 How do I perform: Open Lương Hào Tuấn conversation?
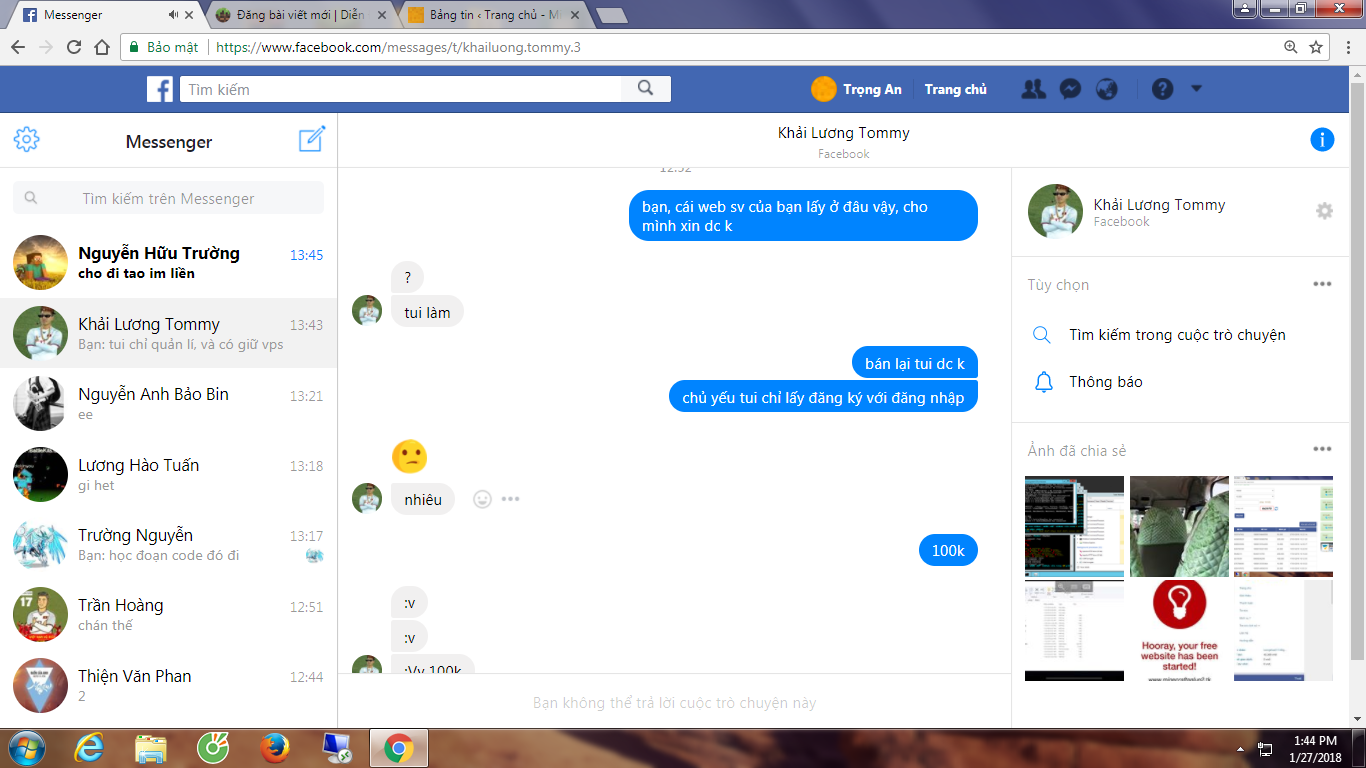click(x=169, y=474)
